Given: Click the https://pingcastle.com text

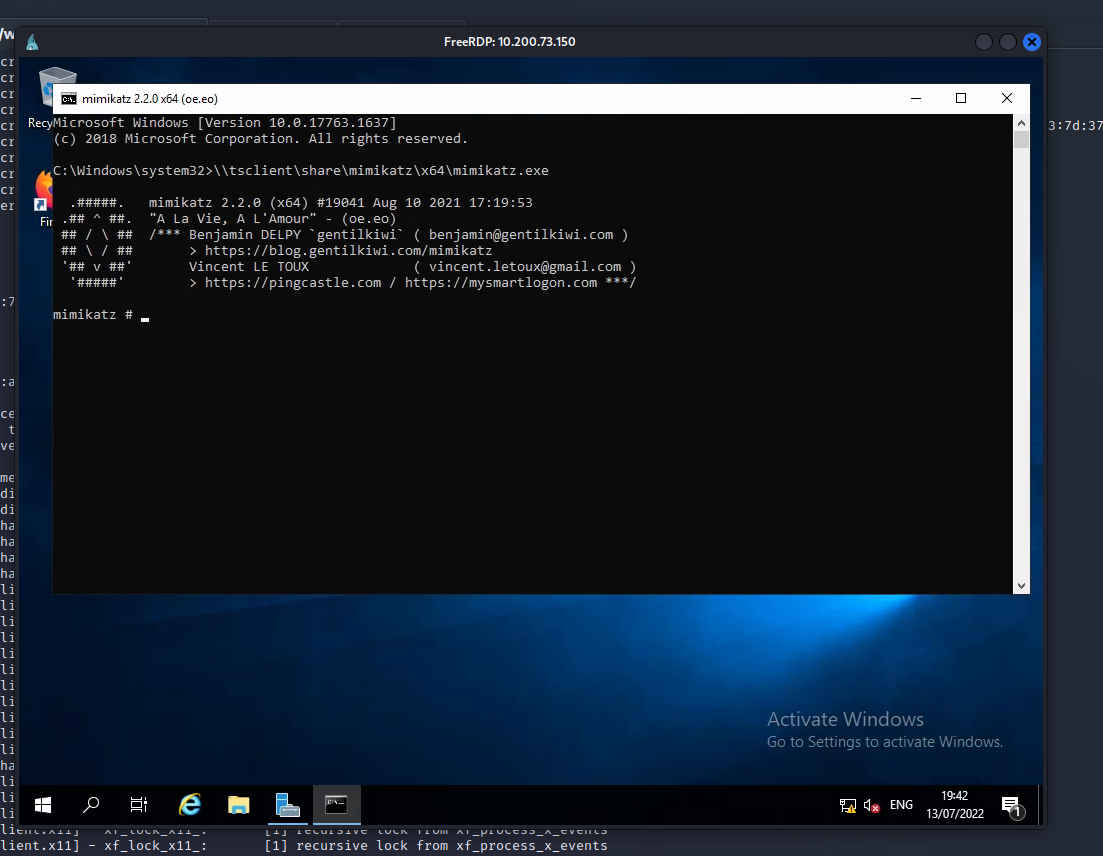Looking at the screenshot, I should click(293, 283).
